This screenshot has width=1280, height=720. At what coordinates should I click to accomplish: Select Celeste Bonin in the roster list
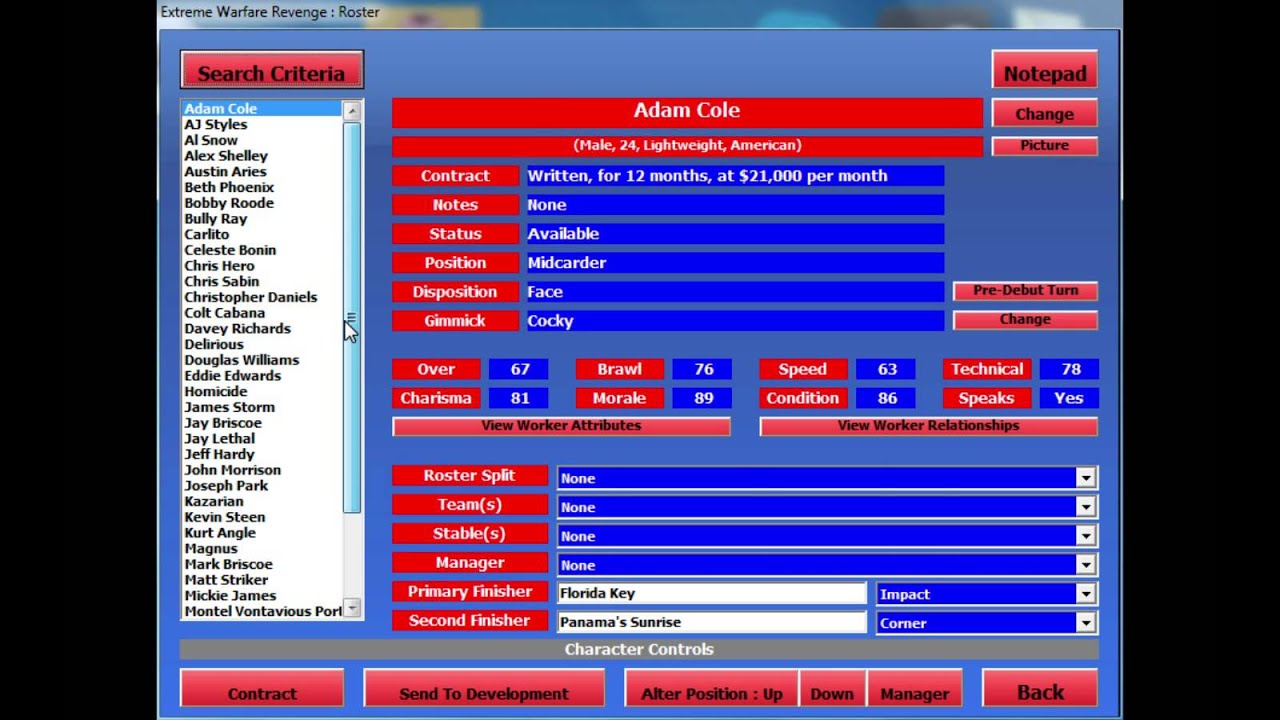pyautogui.click(x=230, y=250)
